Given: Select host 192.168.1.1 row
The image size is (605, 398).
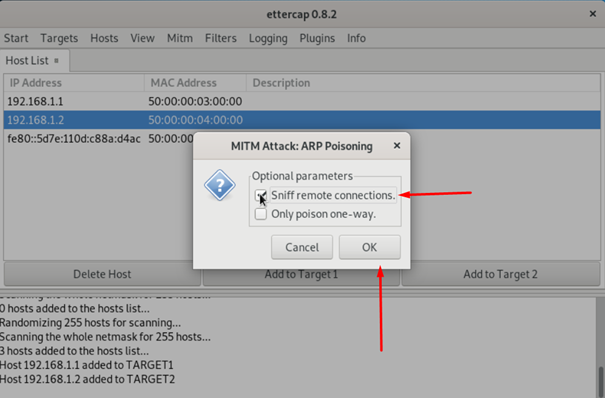Looking at the screenshot, I should pyautogui.click(x=302, y=101).
